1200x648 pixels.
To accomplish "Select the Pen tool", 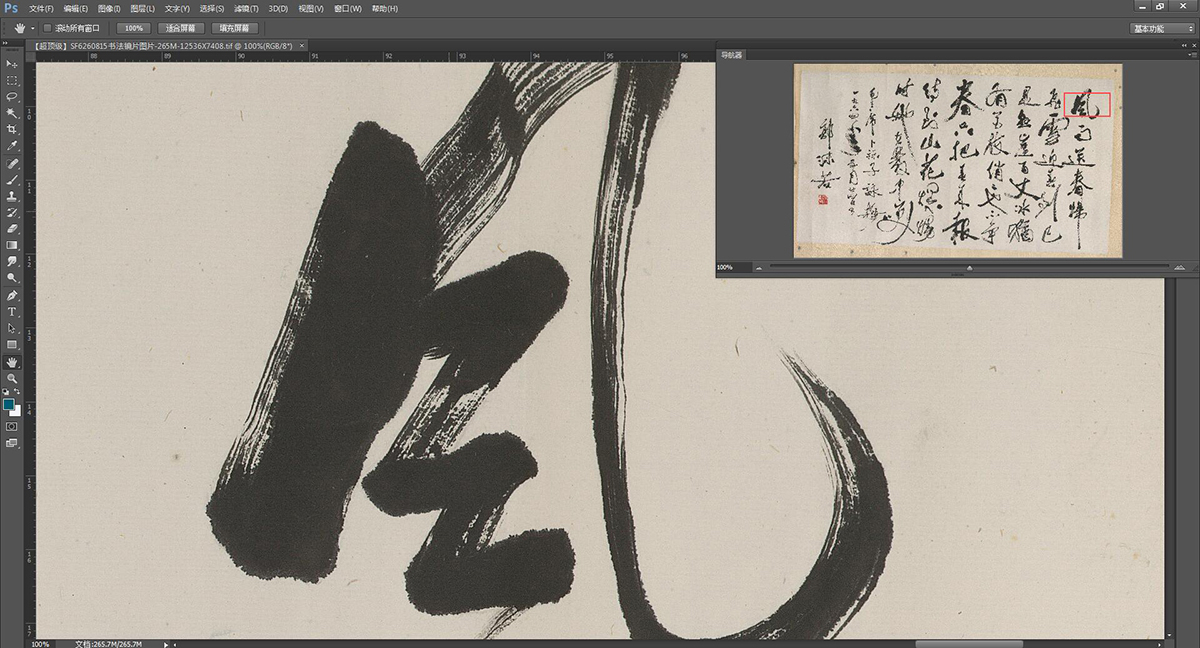I will coord(12,296).
